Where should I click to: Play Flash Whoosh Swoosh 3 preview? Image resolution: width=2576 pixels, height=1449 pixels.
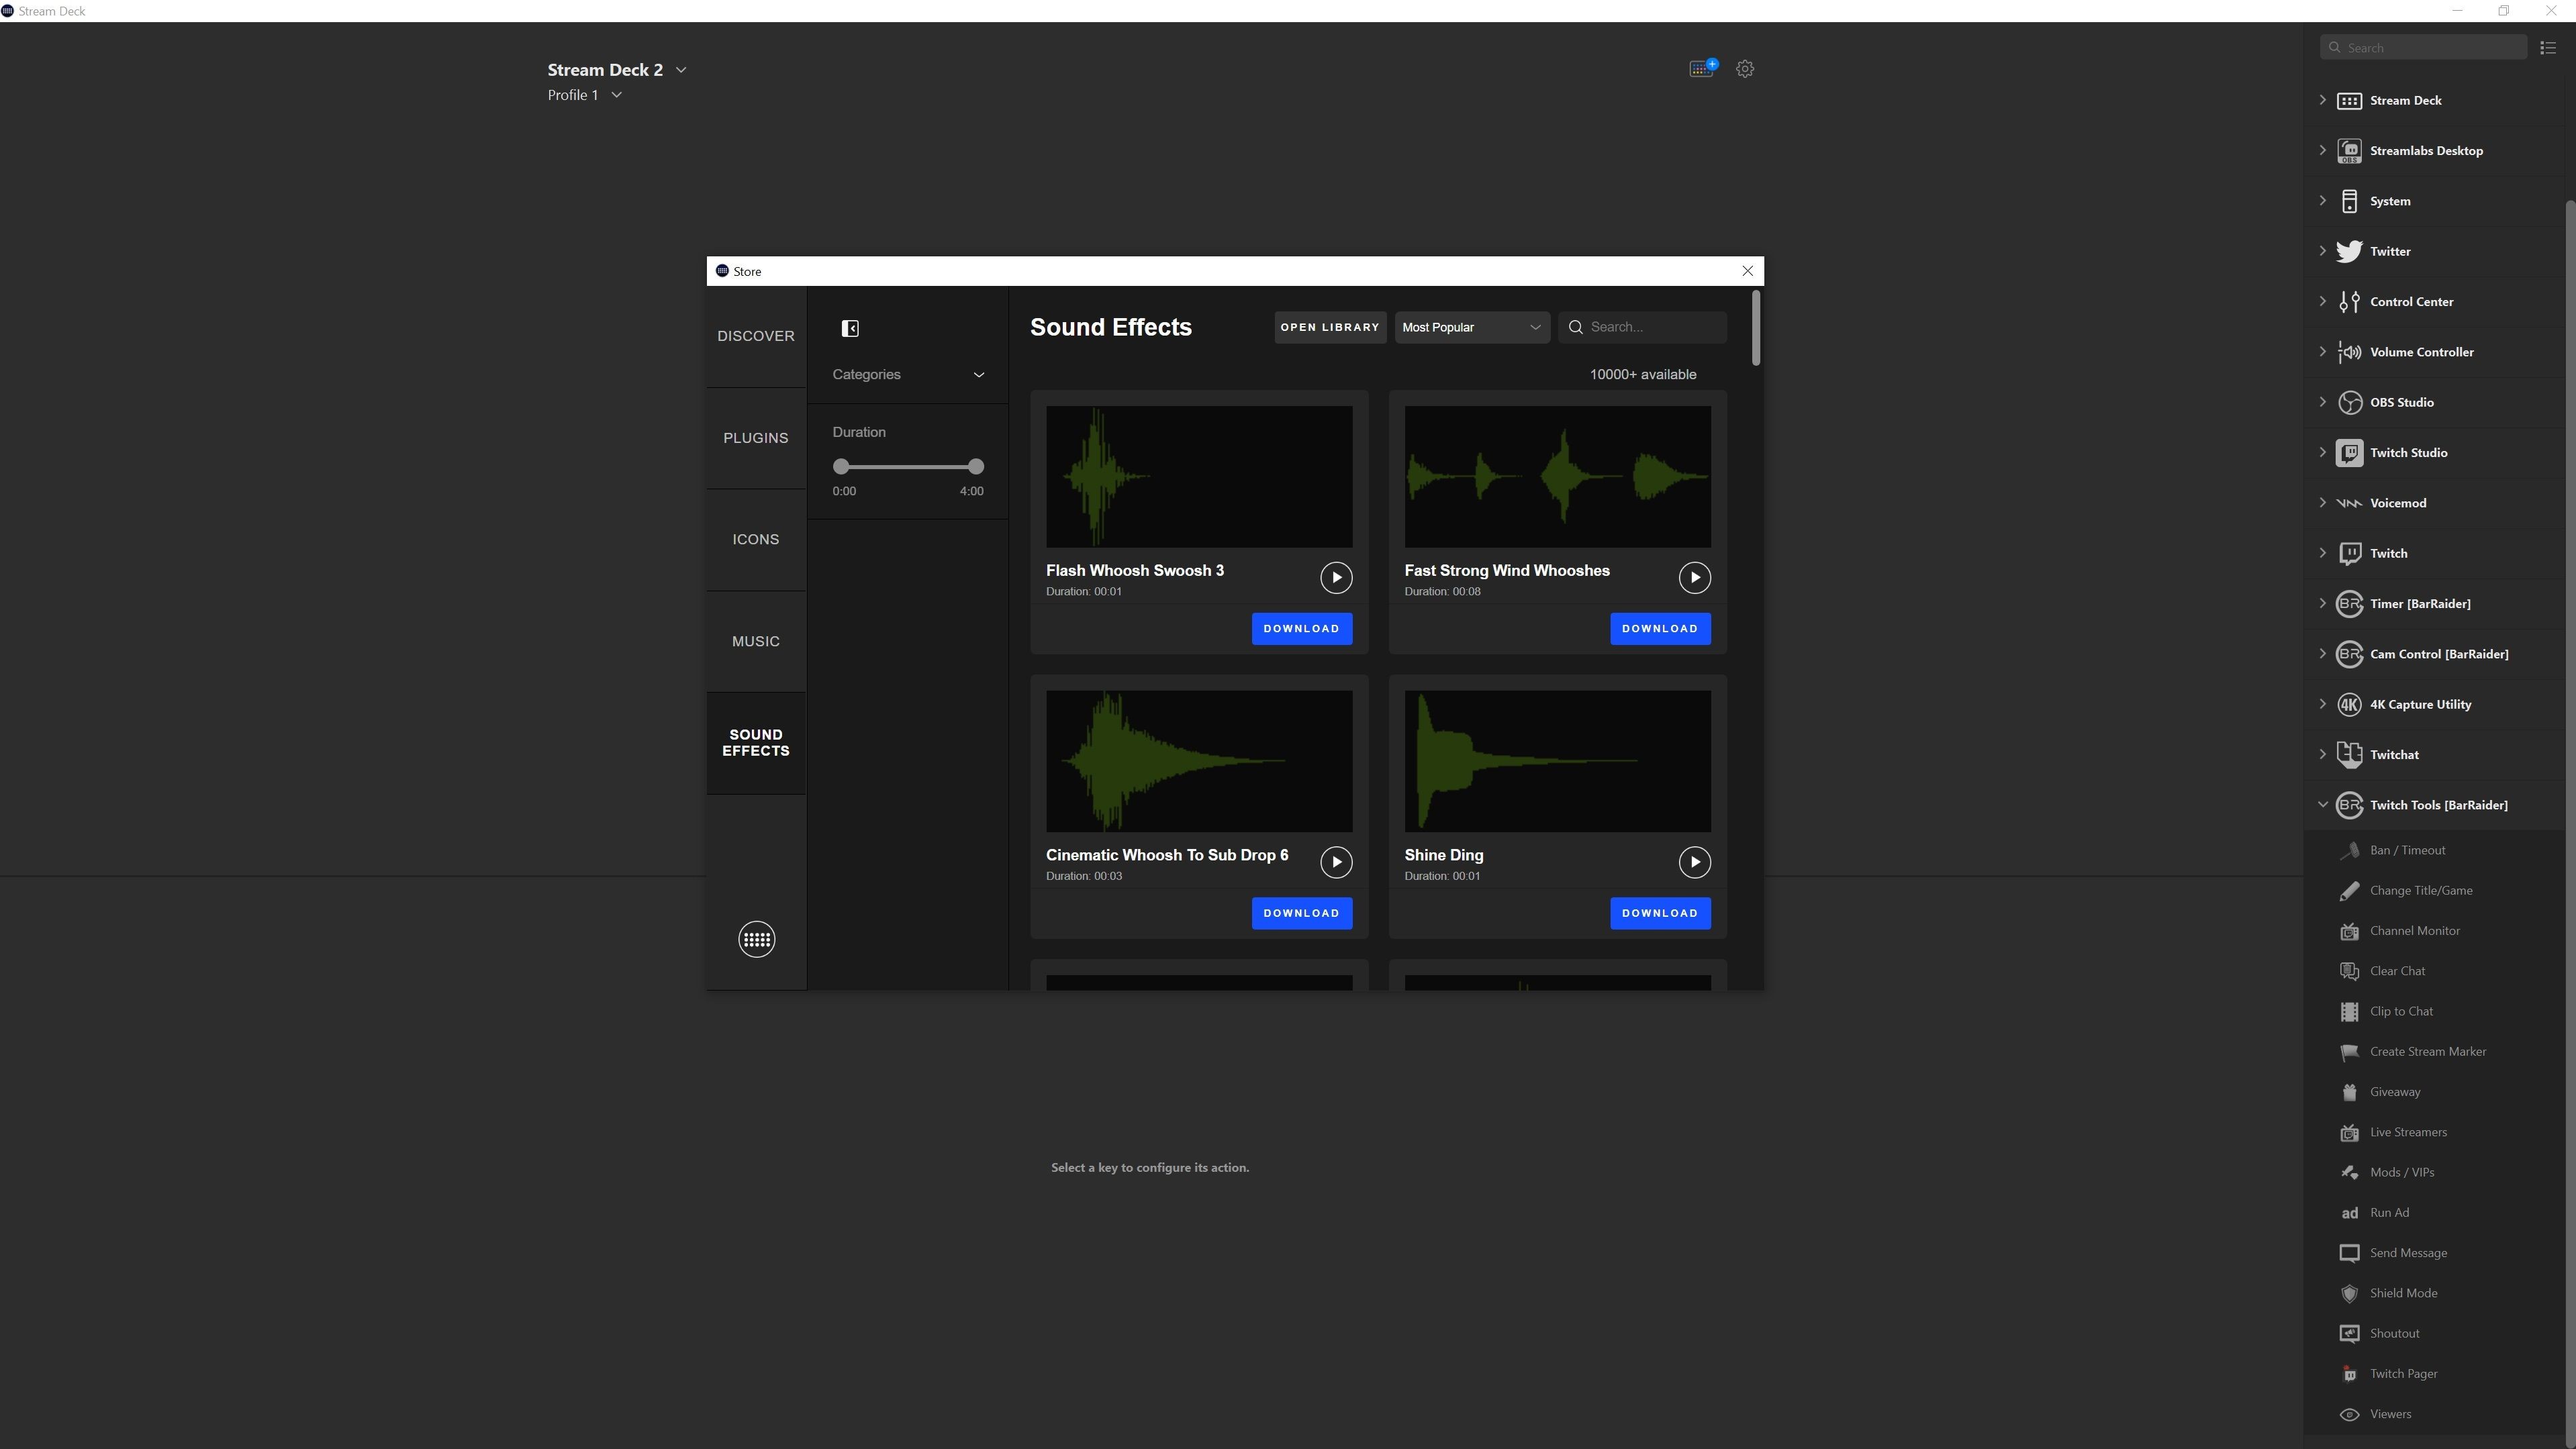click(1336, 577)
